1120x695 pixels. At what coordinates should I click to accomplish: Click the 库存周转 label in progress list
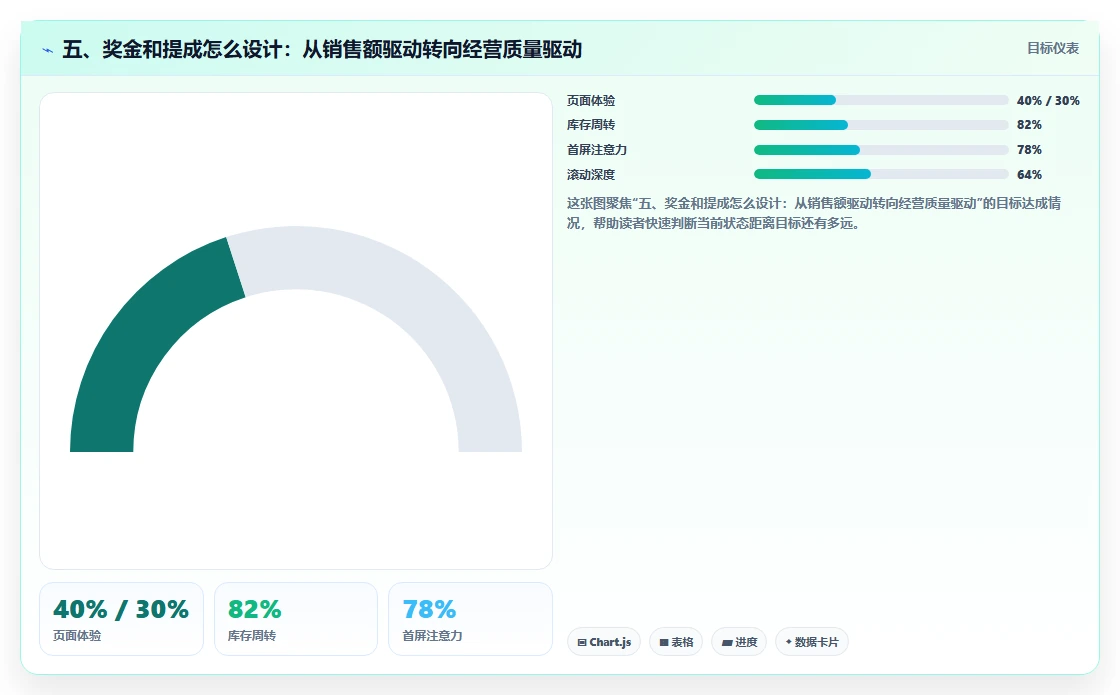pyautogui.click(x=591, y=125)
